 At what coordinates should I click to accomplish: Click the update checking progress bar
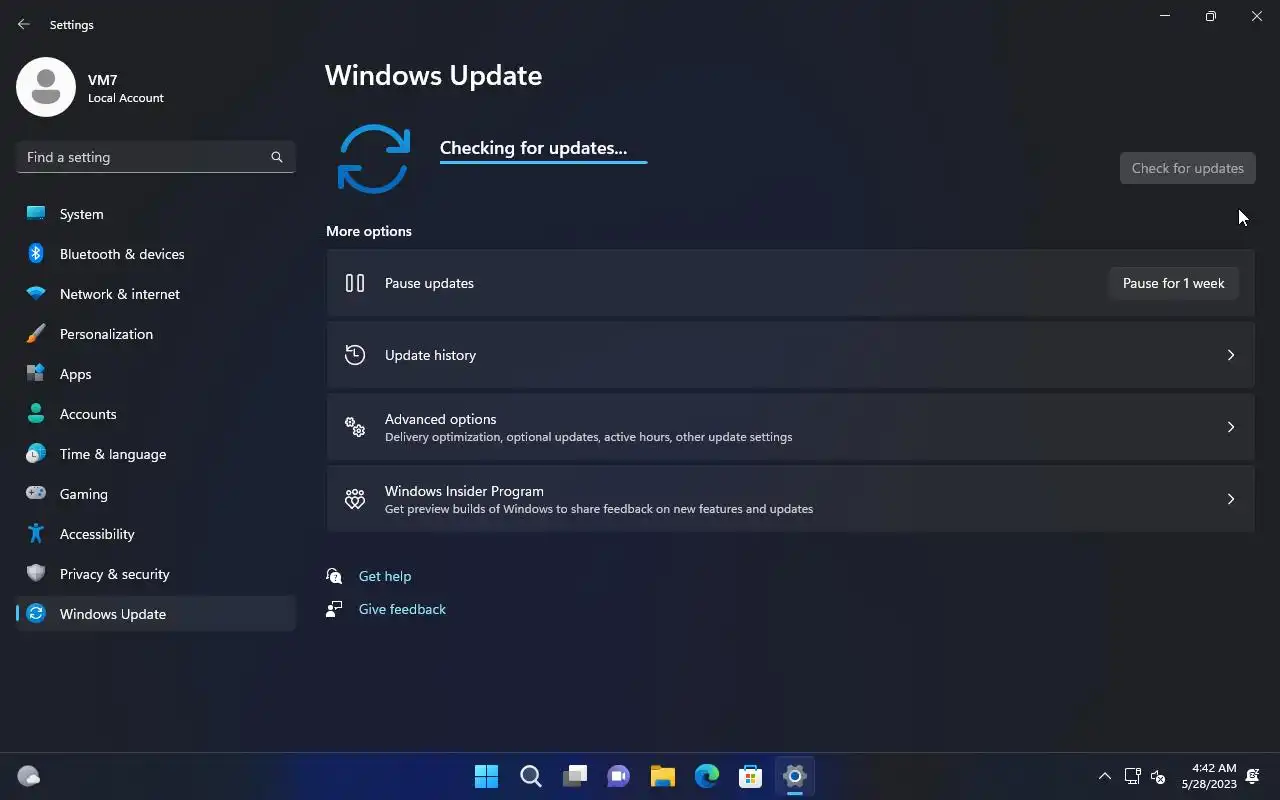(x=543, y=162)
